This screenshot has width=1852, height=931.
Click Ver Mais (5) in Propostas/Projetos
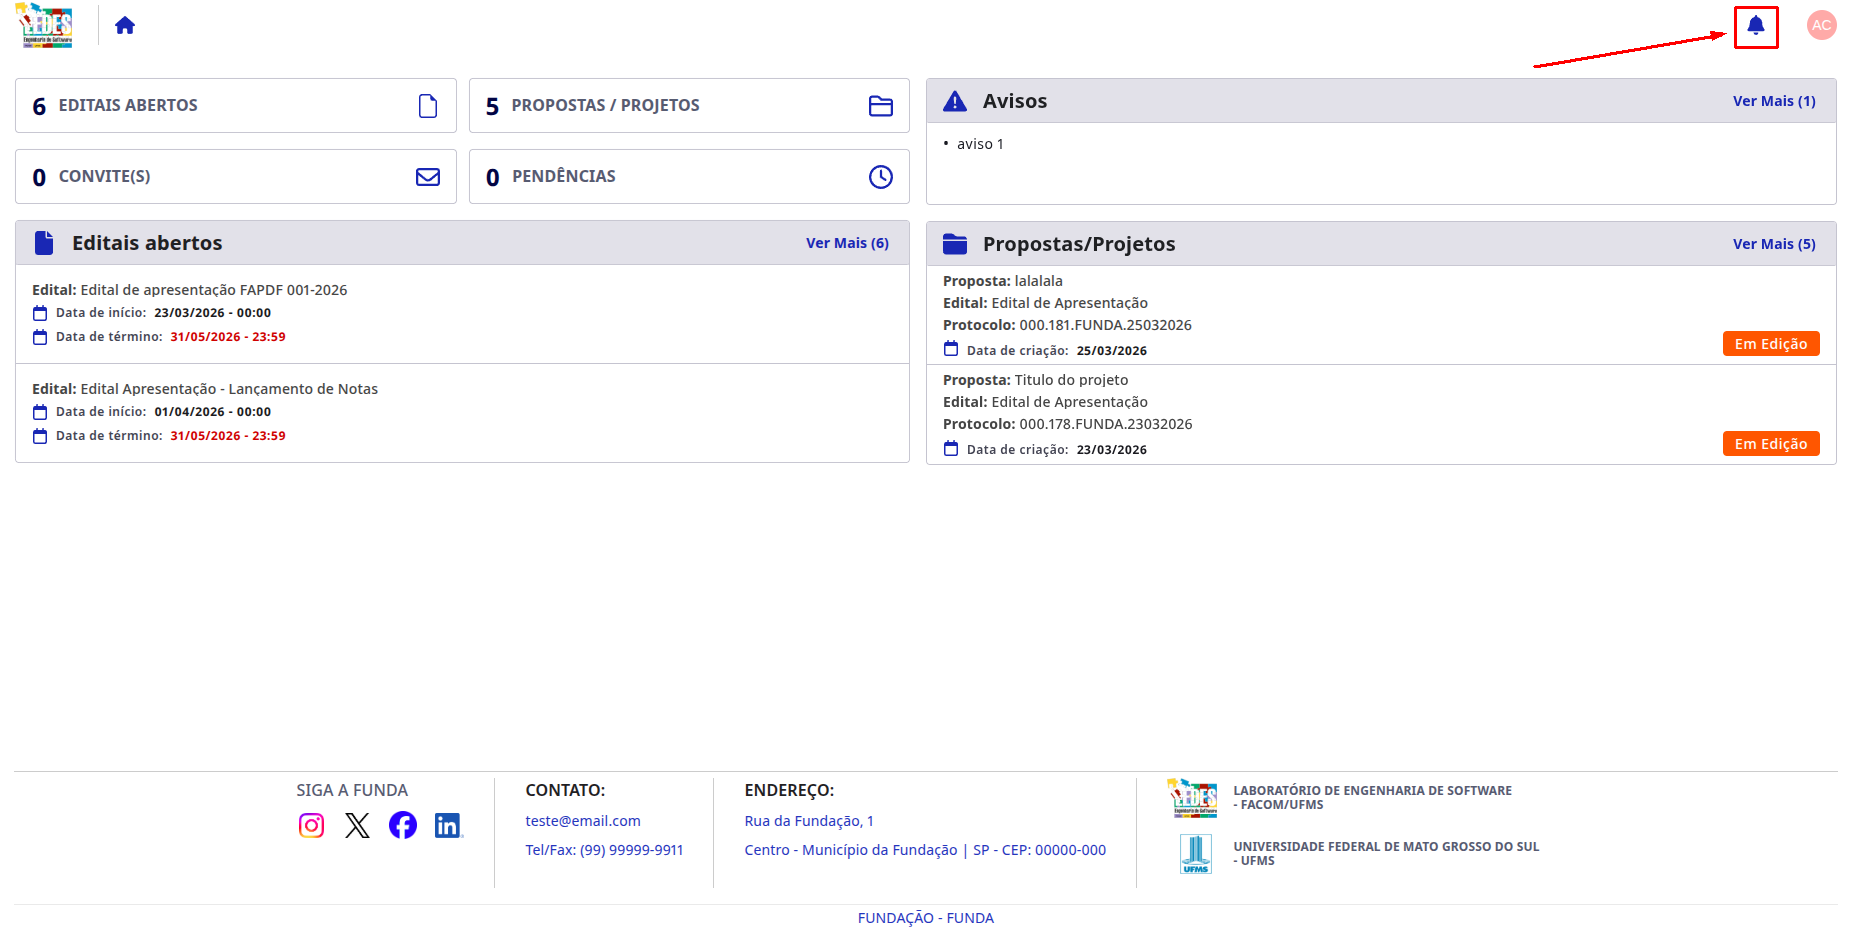[x=1774, y=244]
